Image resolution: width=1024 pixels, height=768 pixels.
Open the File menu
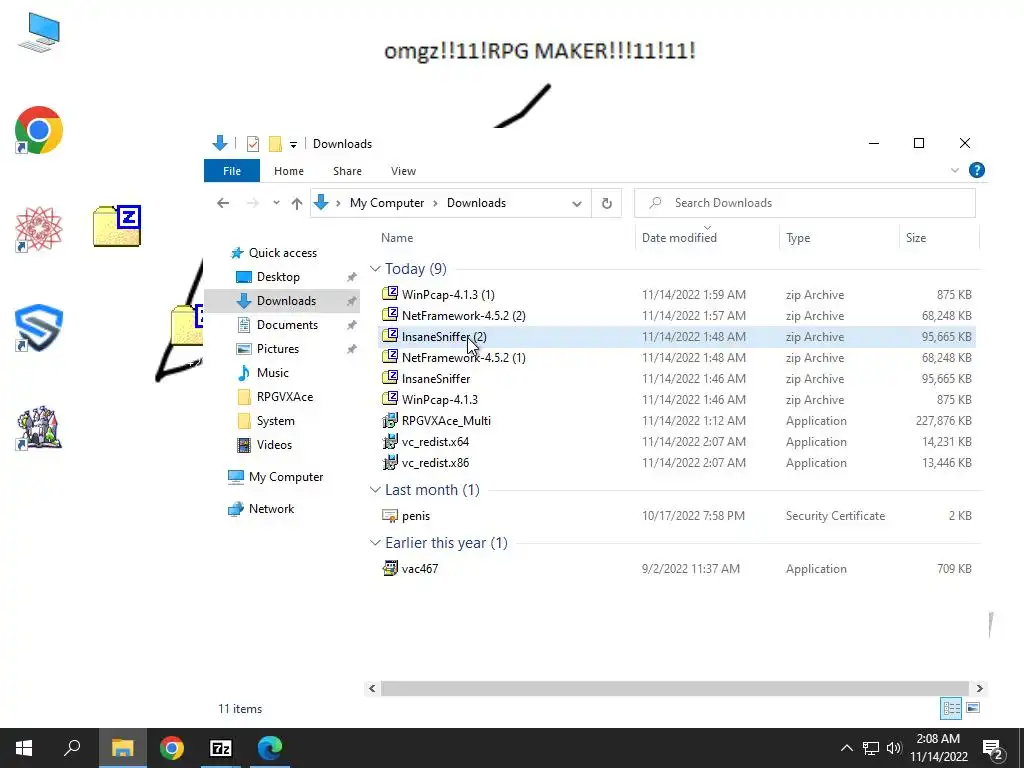(232, 171)
